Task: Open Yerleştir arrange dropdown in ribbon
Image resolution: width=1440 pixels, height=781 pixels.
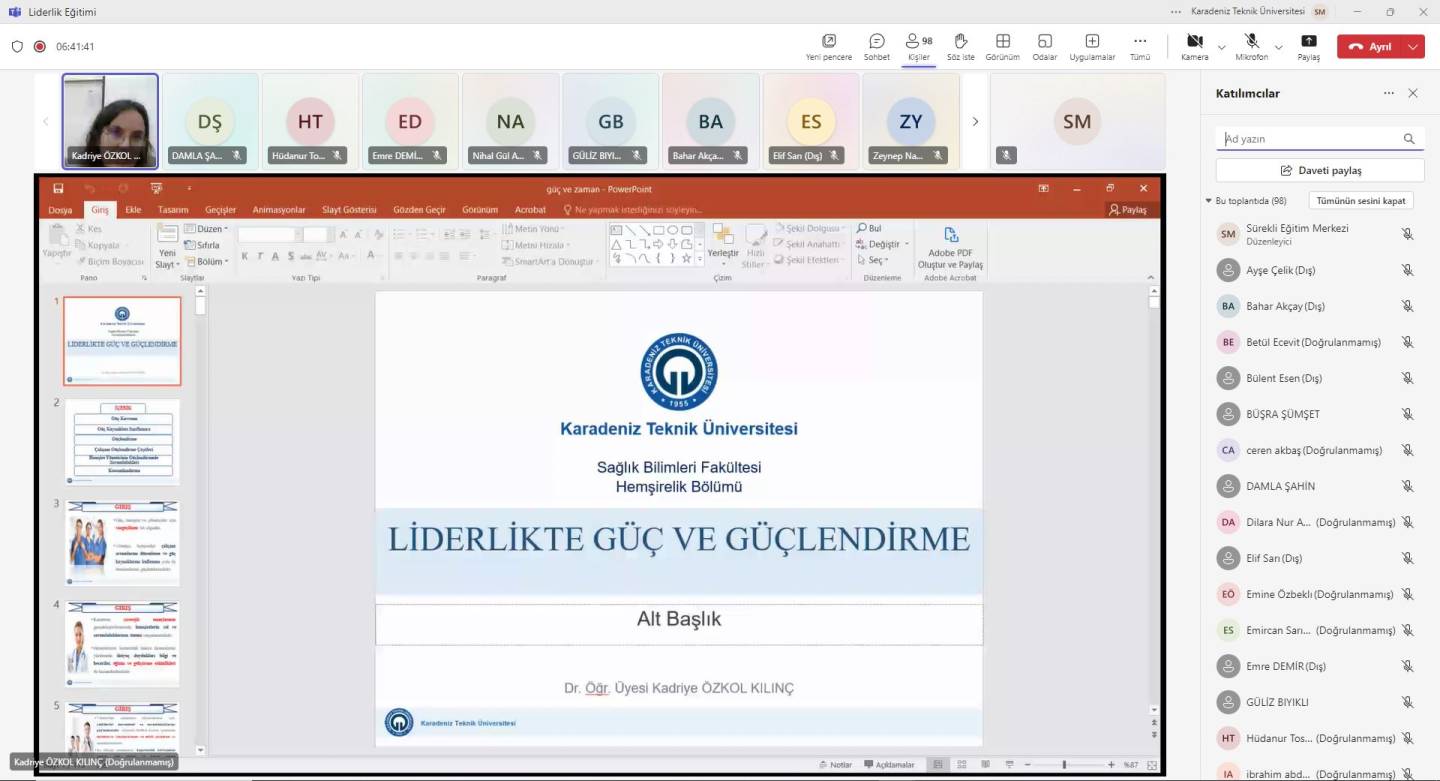Action: coord(723,243)
